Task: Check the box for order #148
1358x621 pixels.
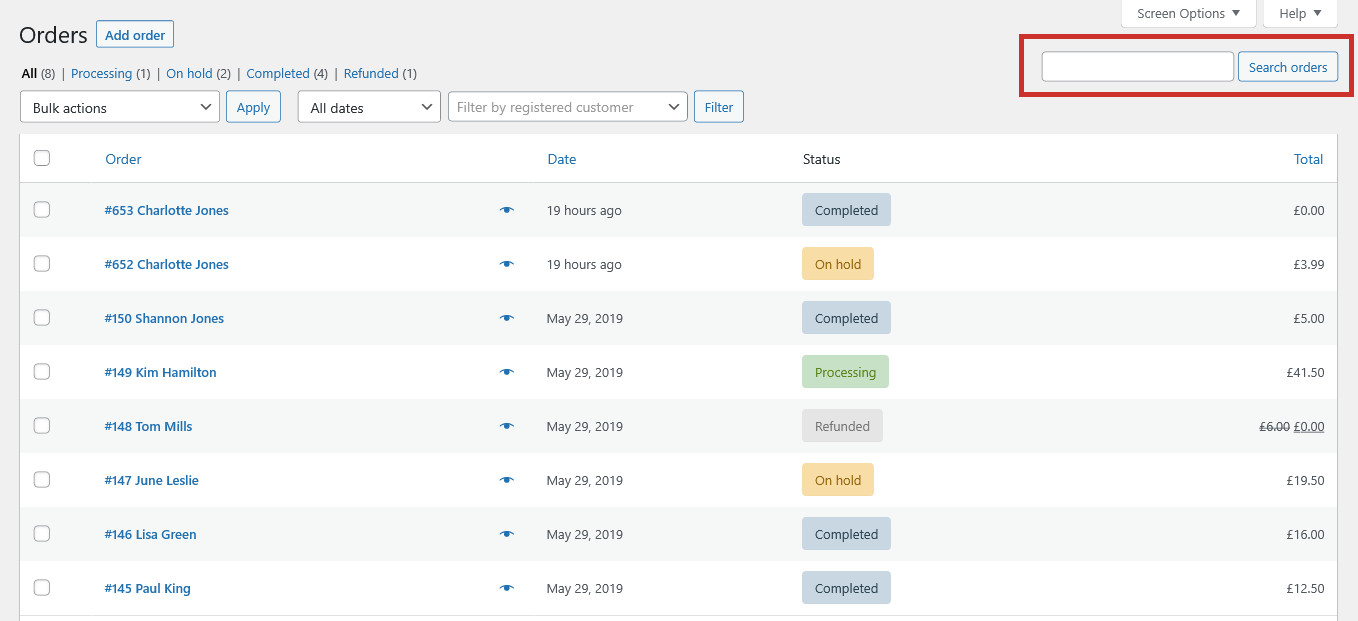Action: (42, 426)
